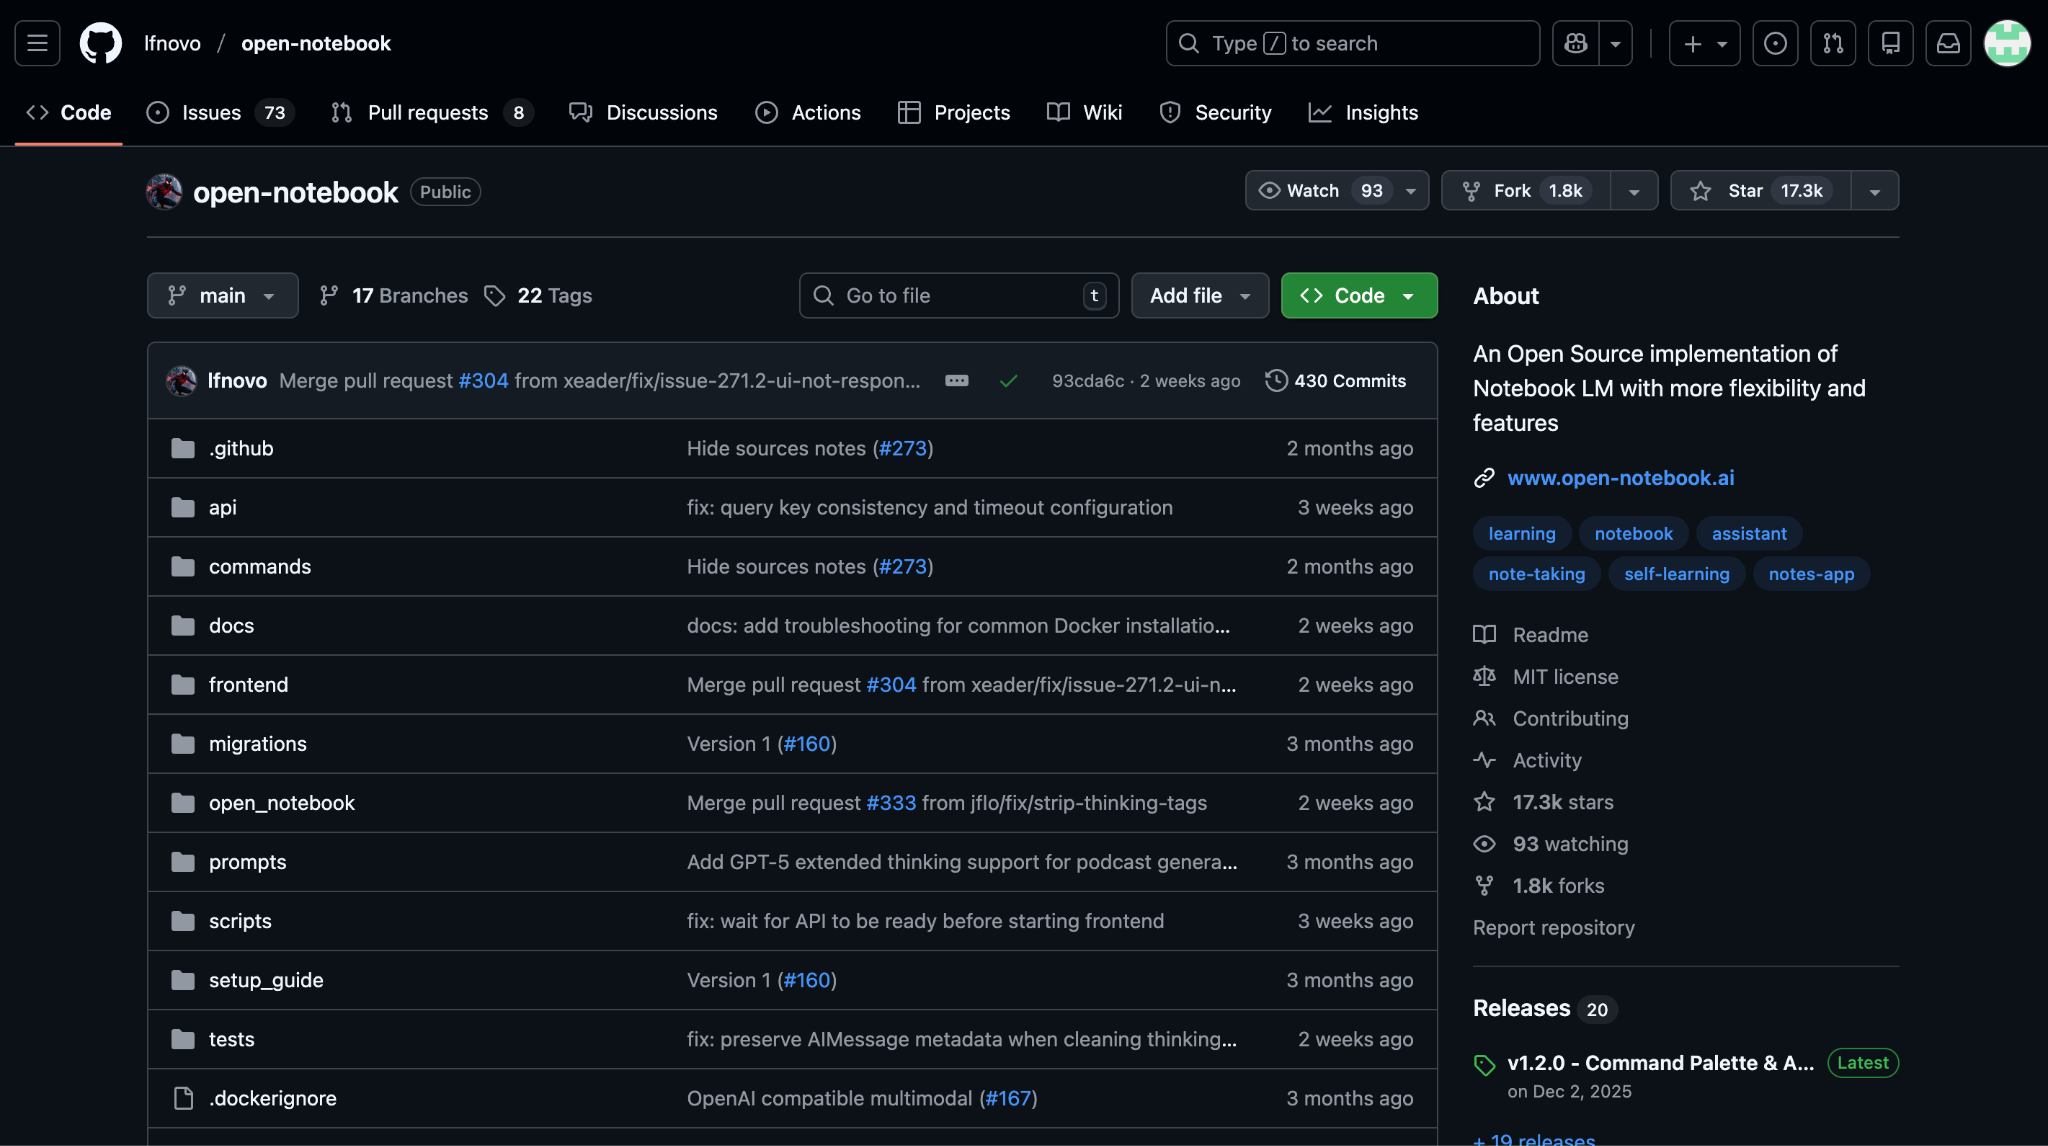This screenshot has height=1146, width=2048.
Task: Open the Insights tab
Action: pyautogui.click(x=1380, y=113)
